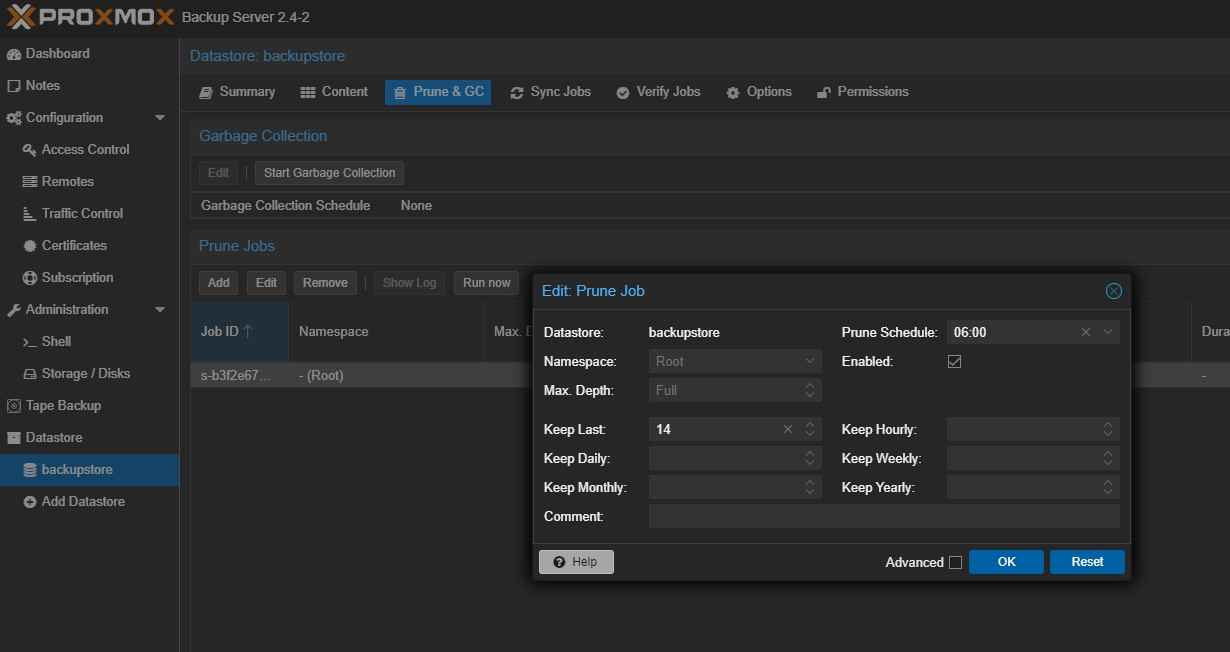Go to Access Control settings
1230x652 pixels.
click(x=85, y=150)
